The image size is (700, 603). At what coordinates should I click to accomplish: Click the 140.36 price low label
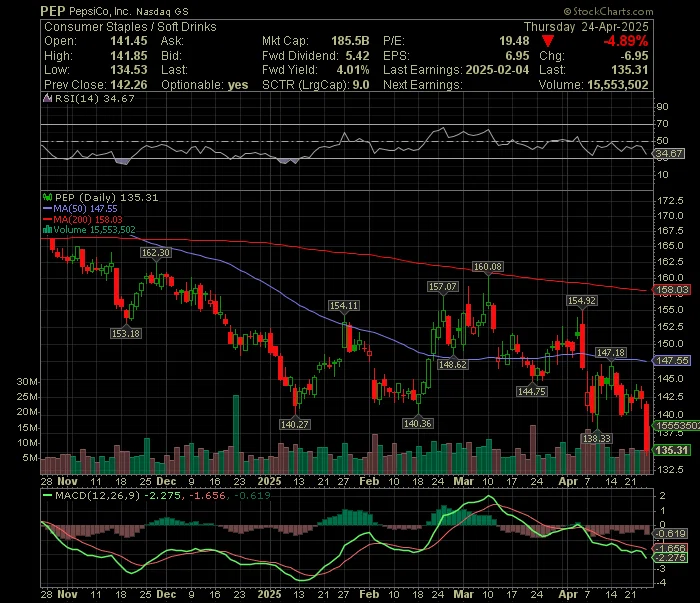pyautogui.click(x=418, y=424)
